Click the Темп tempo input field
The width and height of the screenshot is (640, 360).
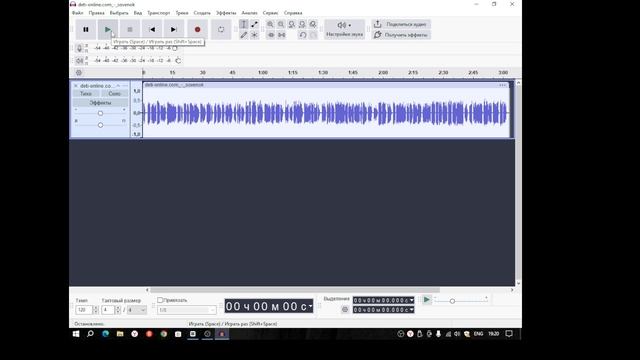coord(84,310)
